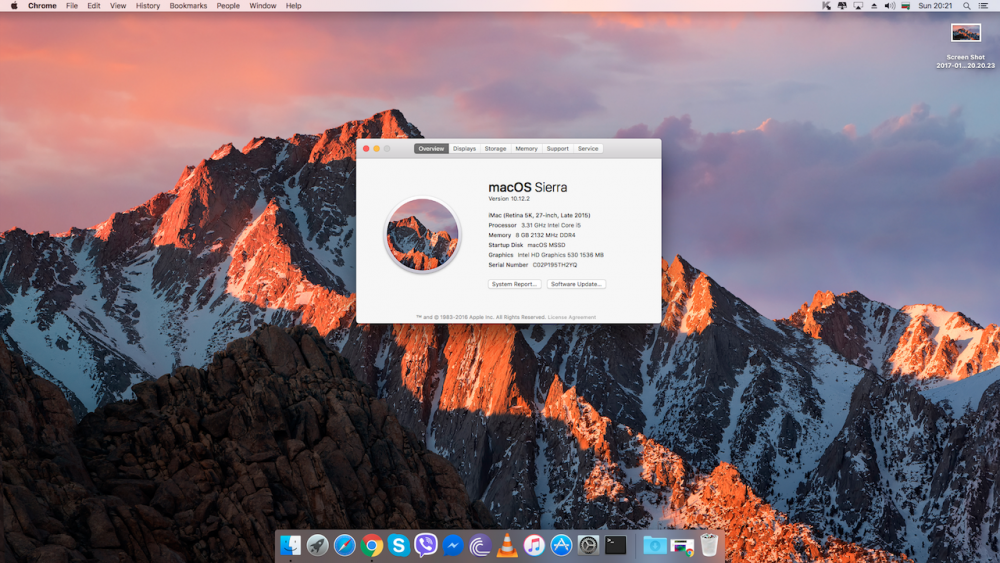
Task: Open the volume control in menu bar
Action: pos(890,6)
